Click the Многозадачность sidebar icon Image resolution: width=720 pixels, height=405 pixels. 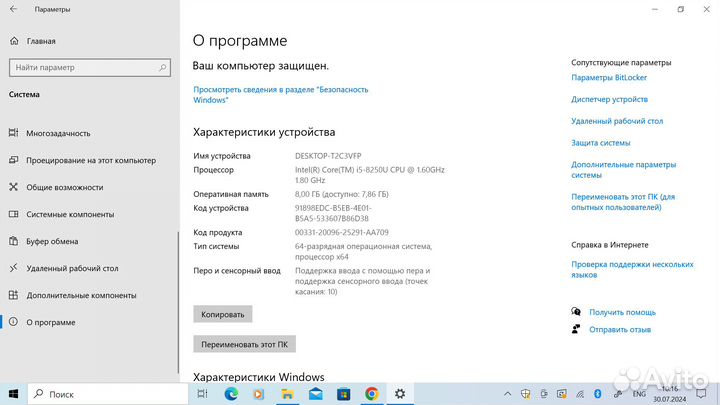[13, 133]
